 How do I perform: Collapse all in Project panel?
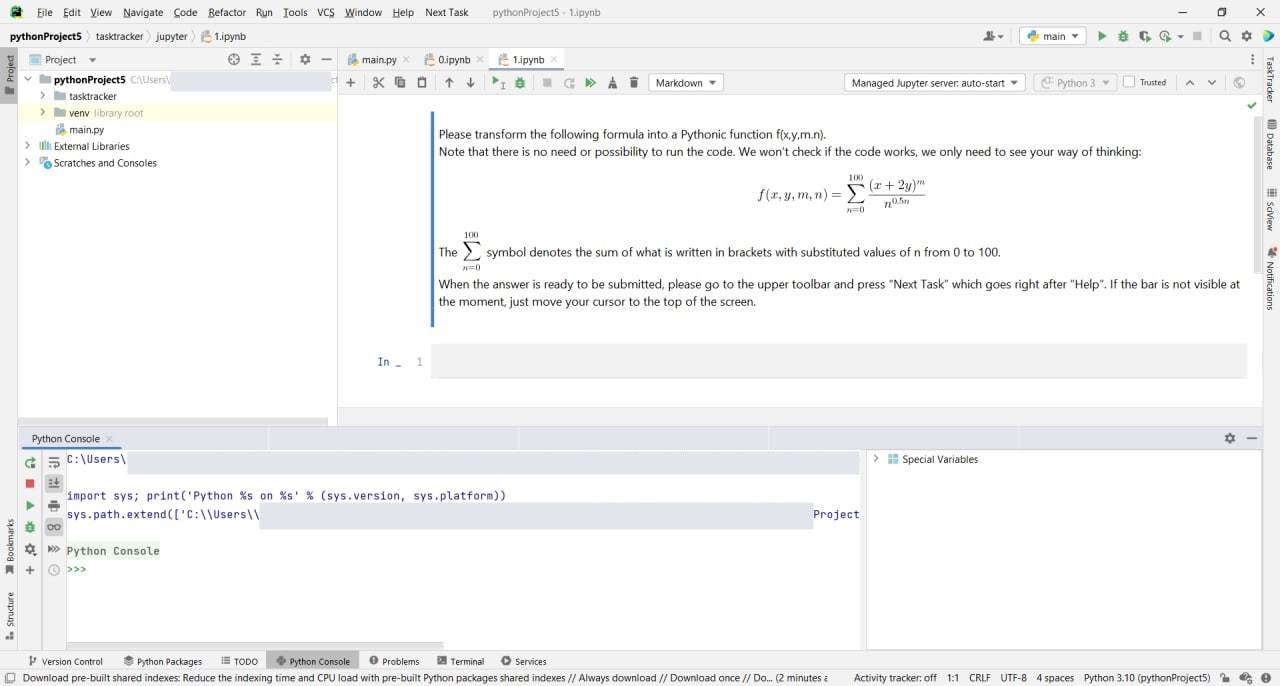point(278,60)
